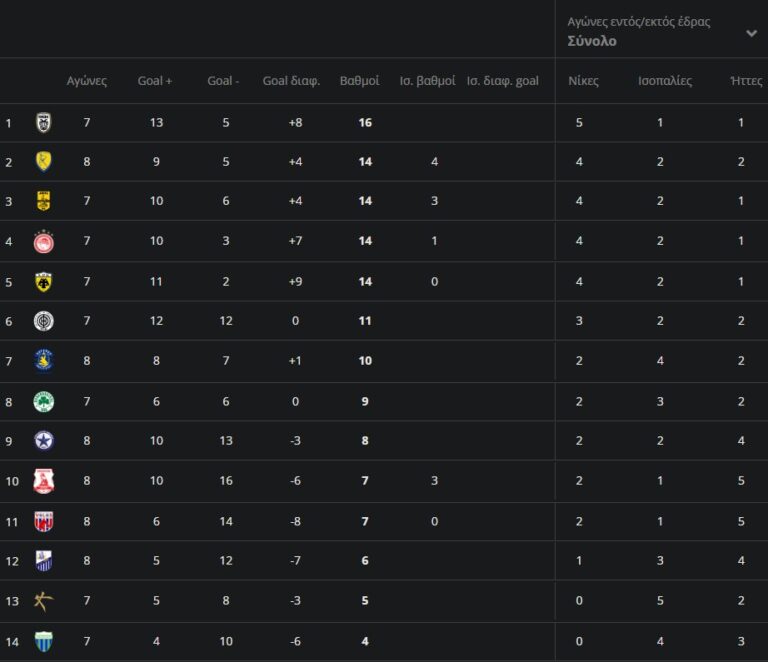Click the Aris logo in third place
The height and width of the screenshot is (662, 768).
point(43,201)
